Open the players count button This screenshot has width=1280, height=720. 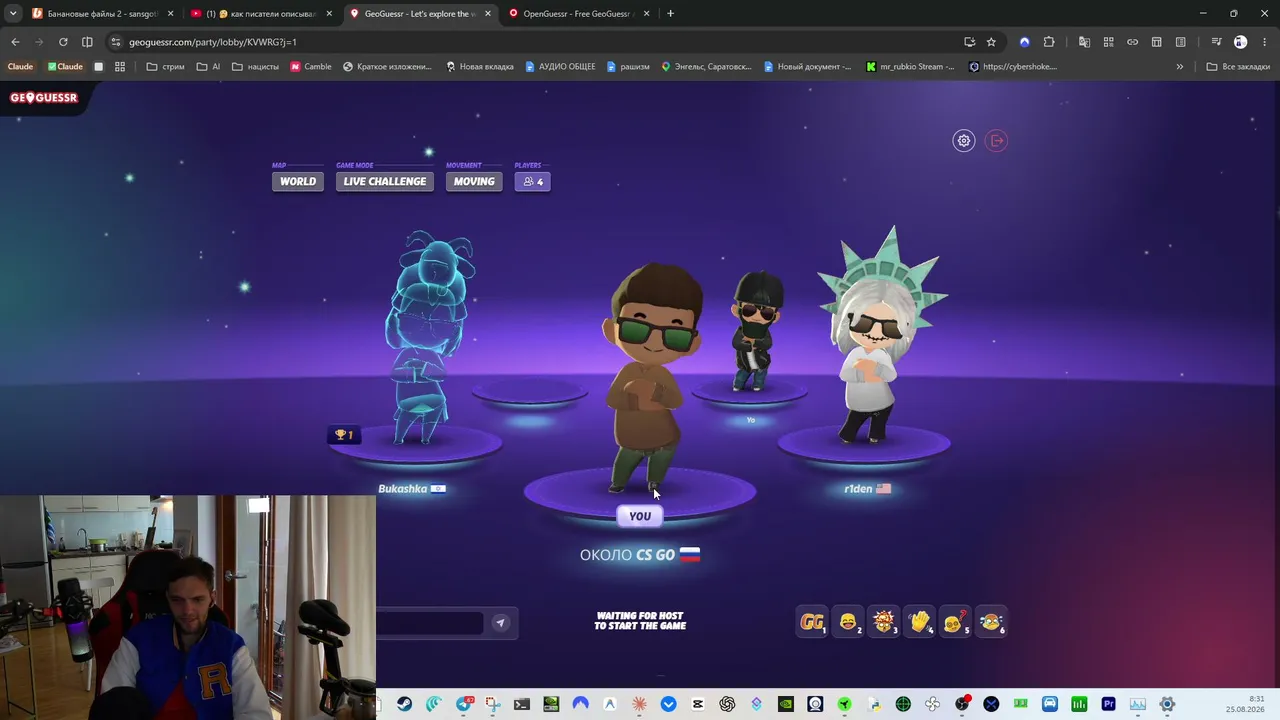532,181
